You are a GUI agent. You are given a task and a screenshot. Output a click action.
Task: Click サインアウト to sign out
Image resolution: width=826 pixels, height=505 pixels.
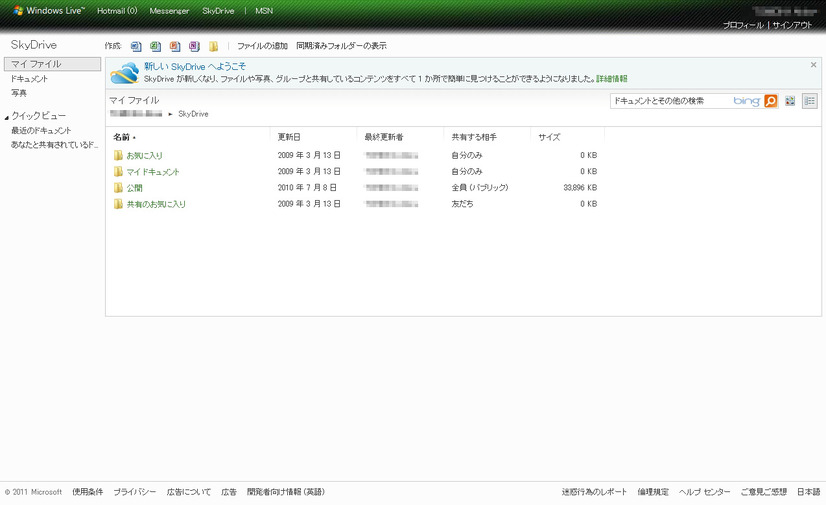792,25
